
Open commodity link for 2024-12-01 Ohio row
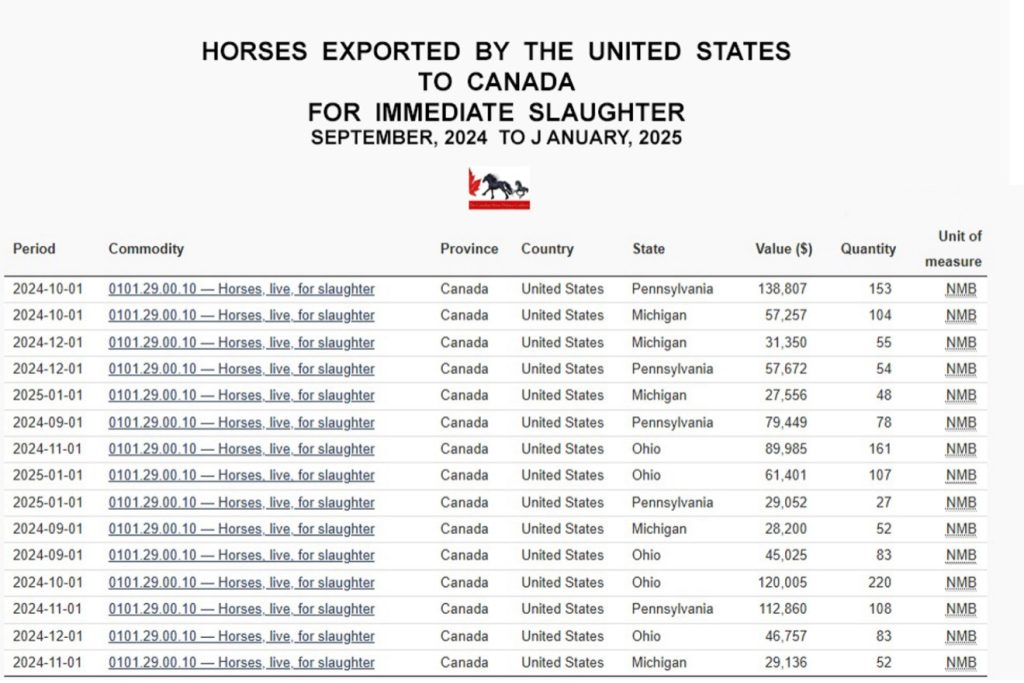click(241, 636)
